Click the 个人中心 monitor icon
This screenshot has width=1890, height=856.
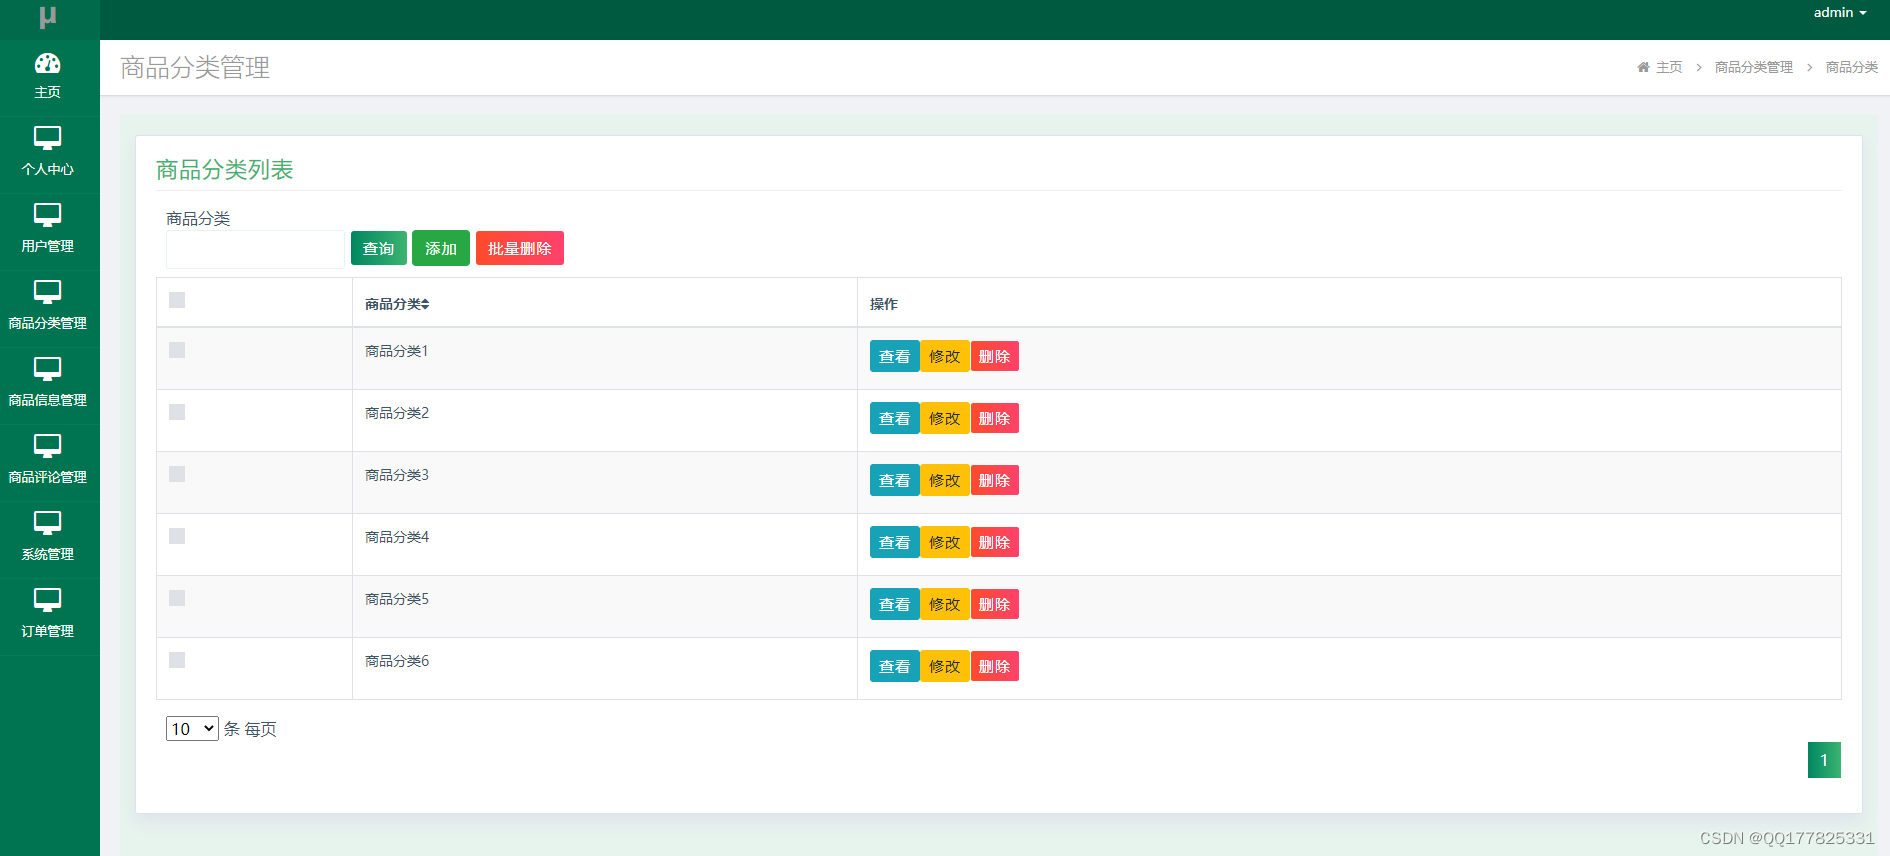48,138
